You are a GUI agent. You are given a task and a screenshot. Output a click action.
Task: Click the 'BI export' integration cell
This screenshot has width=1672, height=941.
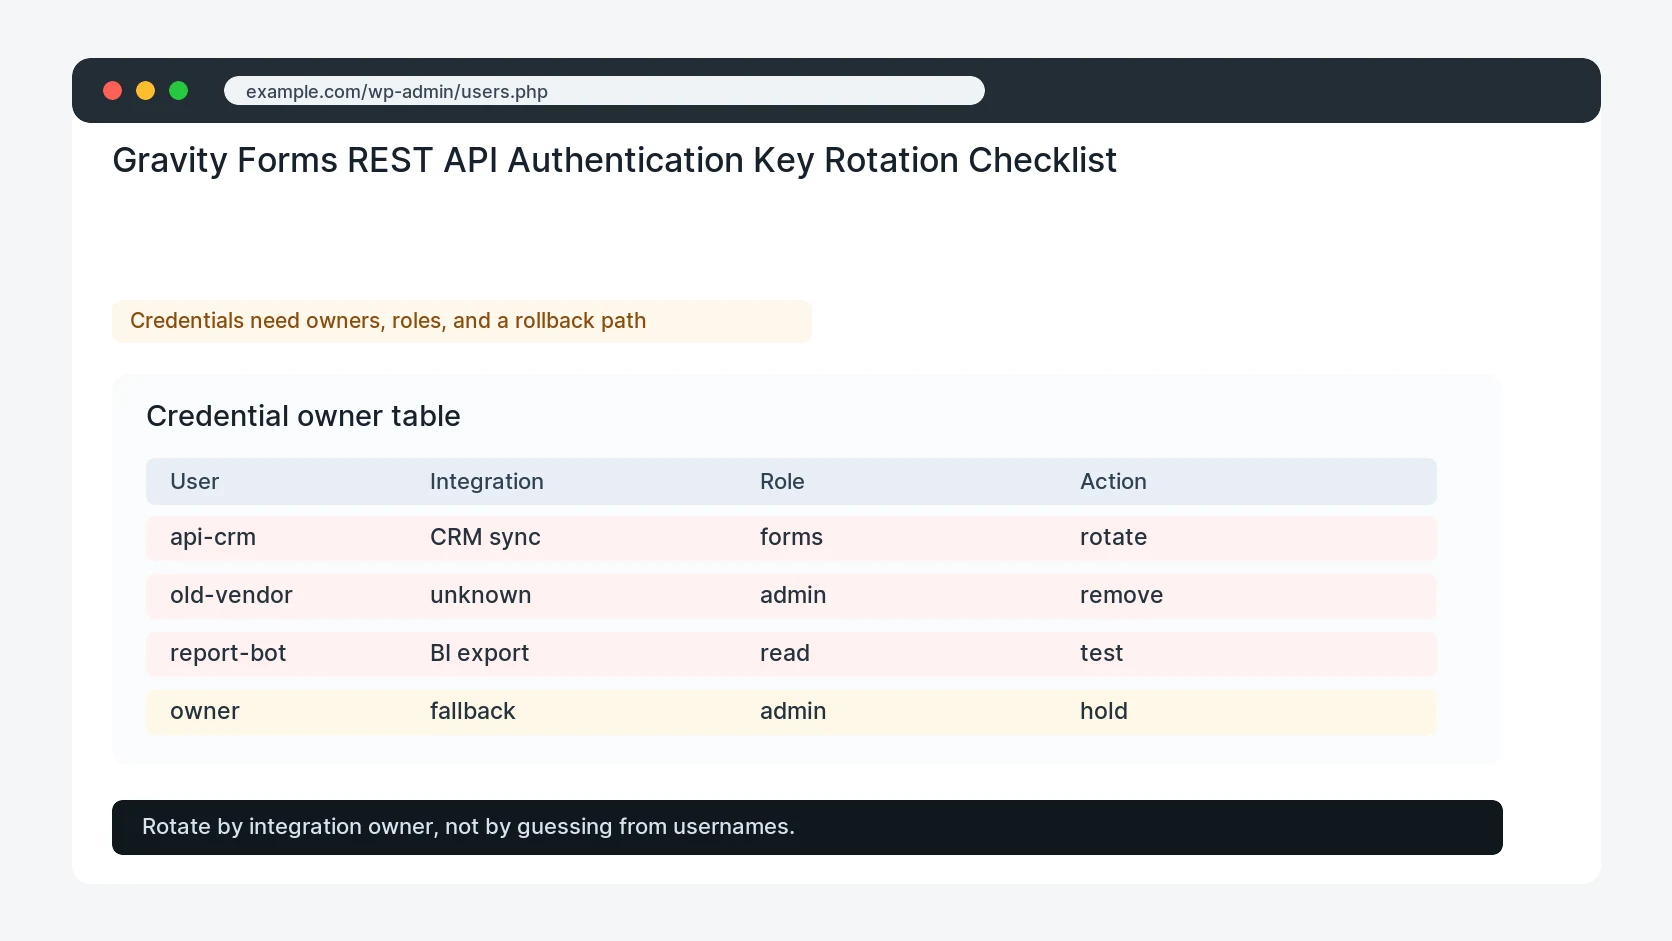click(x=479, y=654)
